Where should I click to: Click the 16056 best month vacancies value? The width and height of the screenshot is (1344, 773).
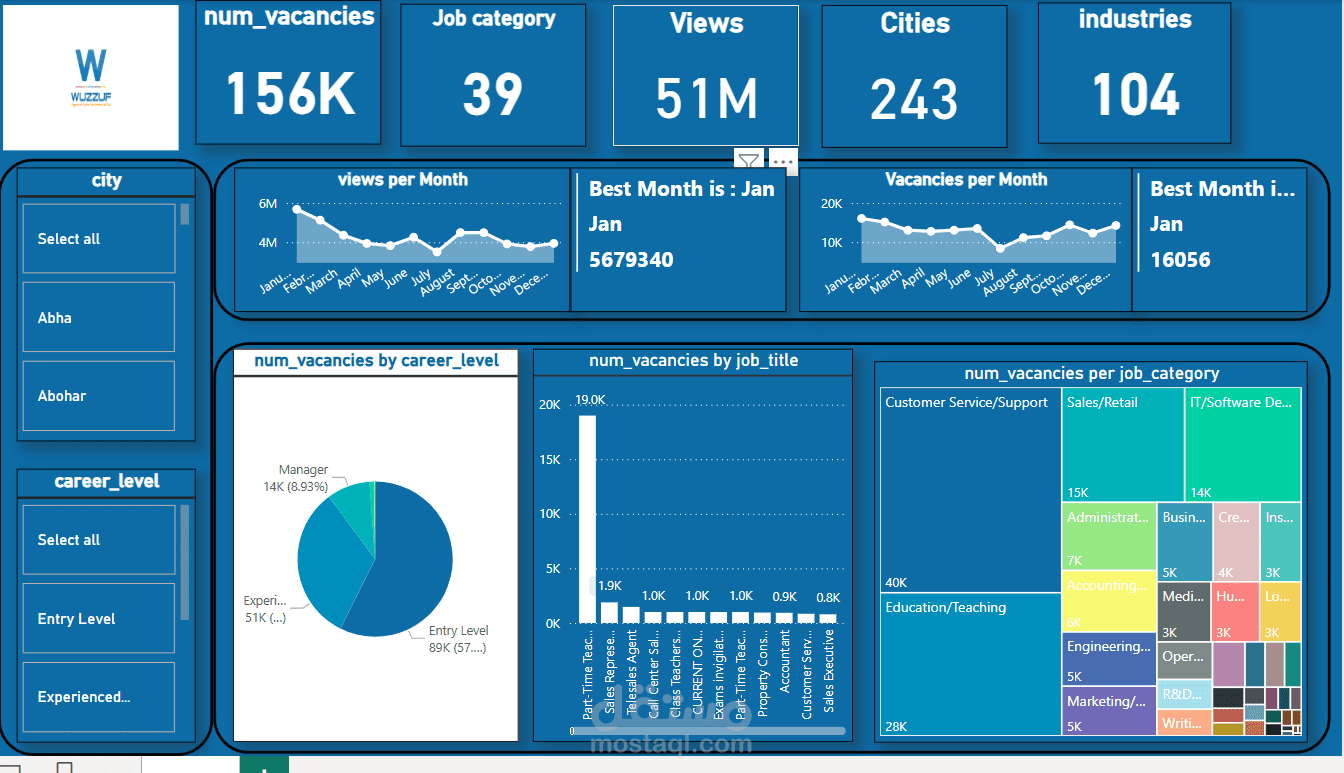[1180, 260]
